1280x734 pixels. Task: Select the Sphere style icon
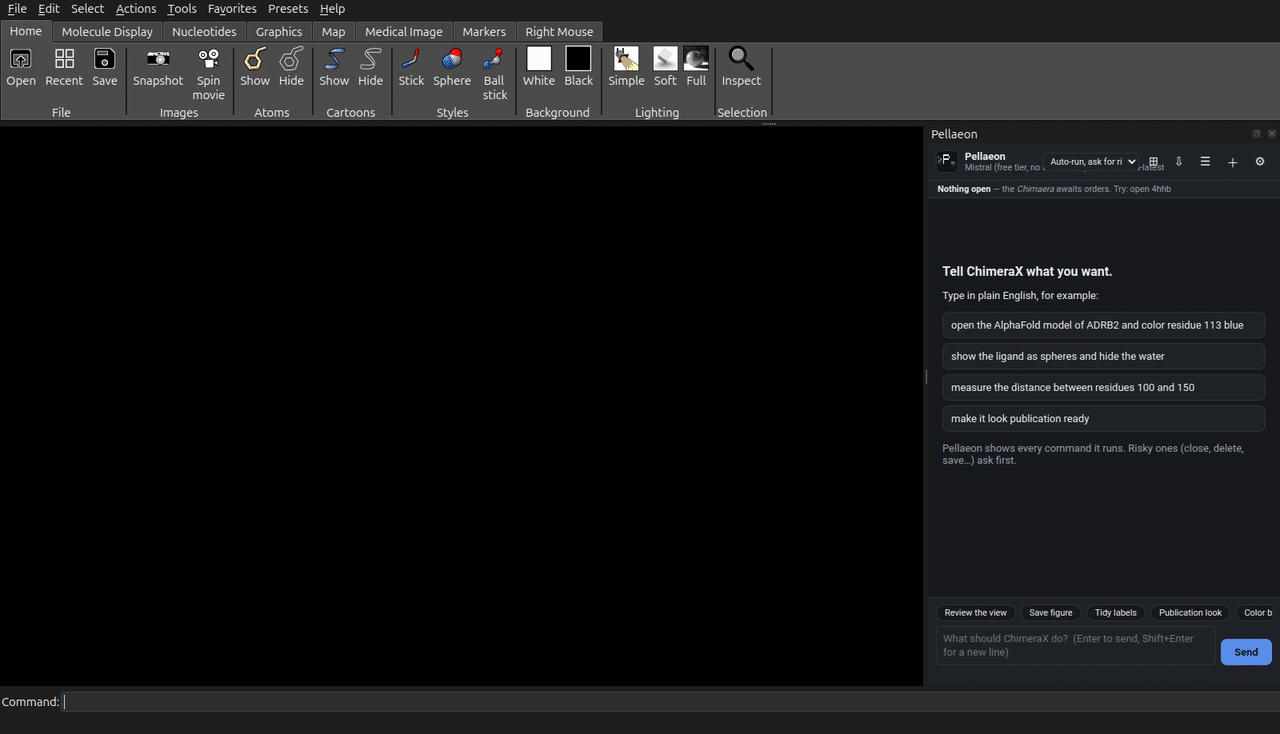click(x=452, y=59)
